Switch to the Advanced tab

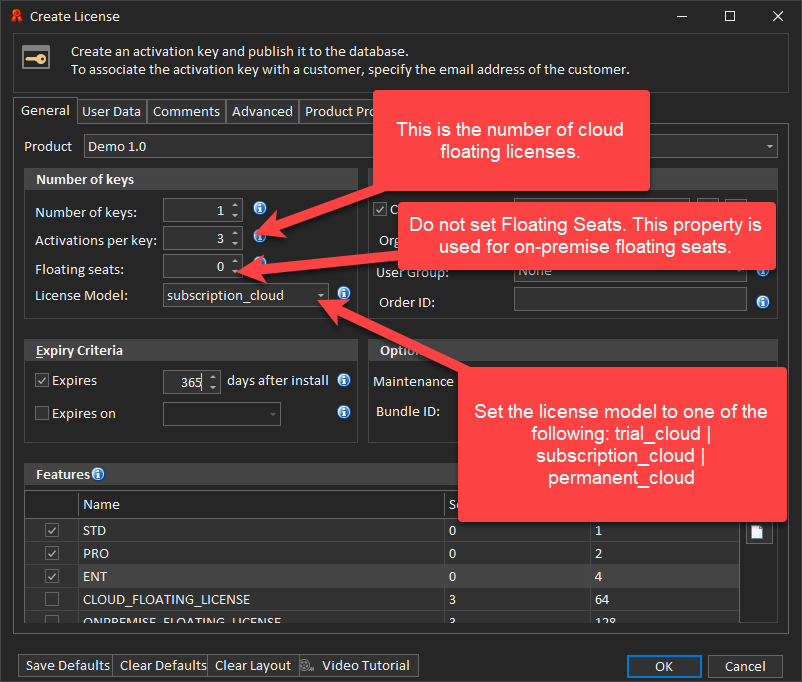coord(262,112)
